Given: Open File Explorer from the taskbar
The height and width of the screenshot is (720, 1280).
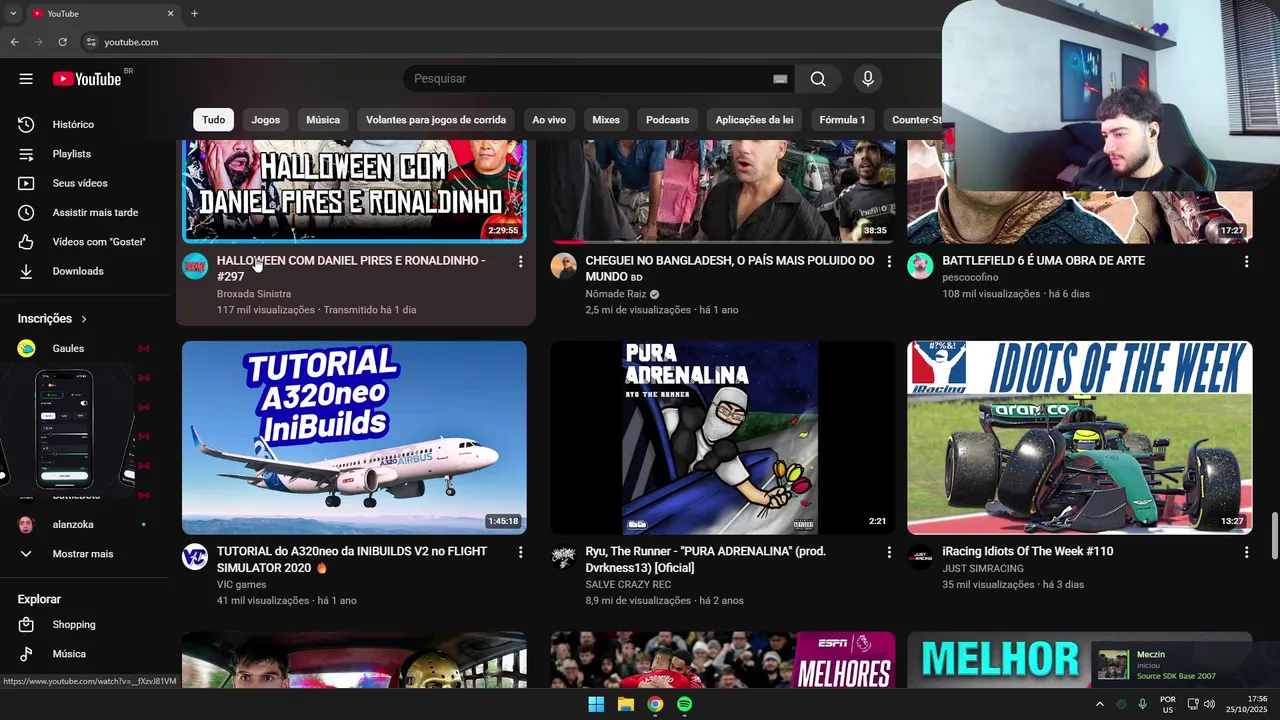Looking at the screenshot, I should tap(625, 704).
